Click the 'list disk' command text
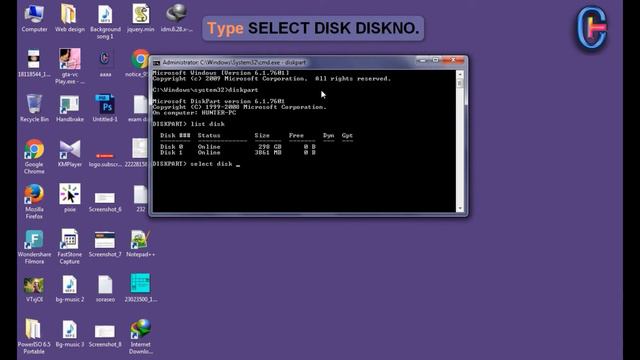 point(207,124)
